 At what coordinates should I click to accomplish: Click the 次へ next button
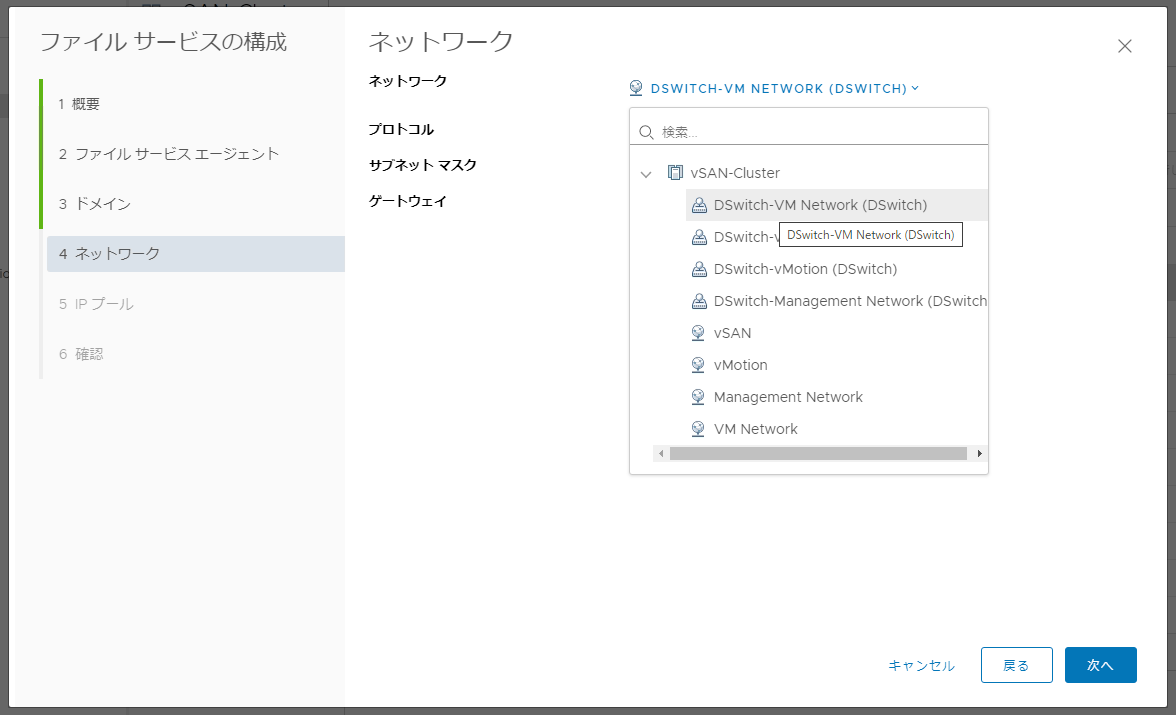tap(1100, 665)
